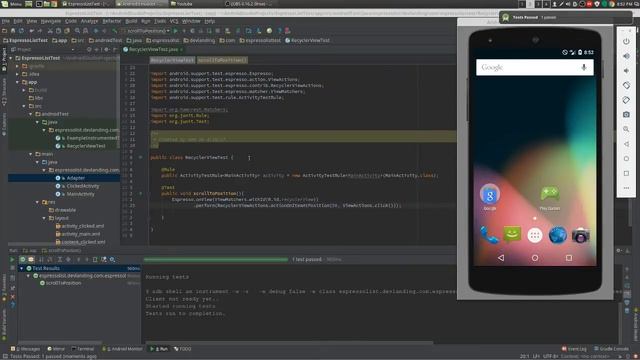Open the File menu
Viewport: 640px width, 360px height.
6,21
